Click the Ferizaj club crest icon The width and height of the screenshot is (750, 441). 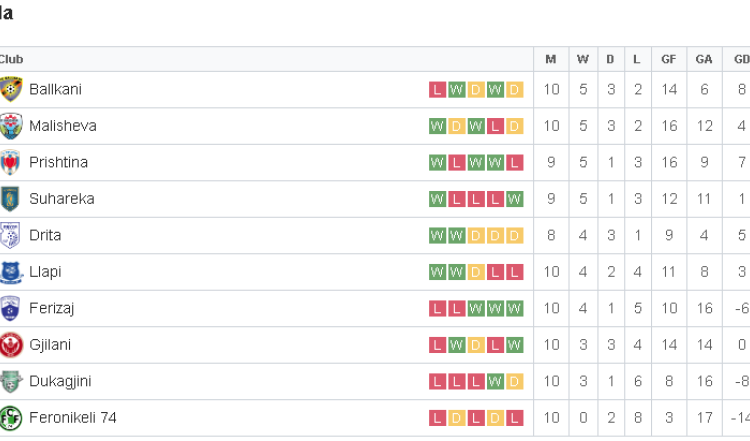pyautogui.click(x=10, y=309)
